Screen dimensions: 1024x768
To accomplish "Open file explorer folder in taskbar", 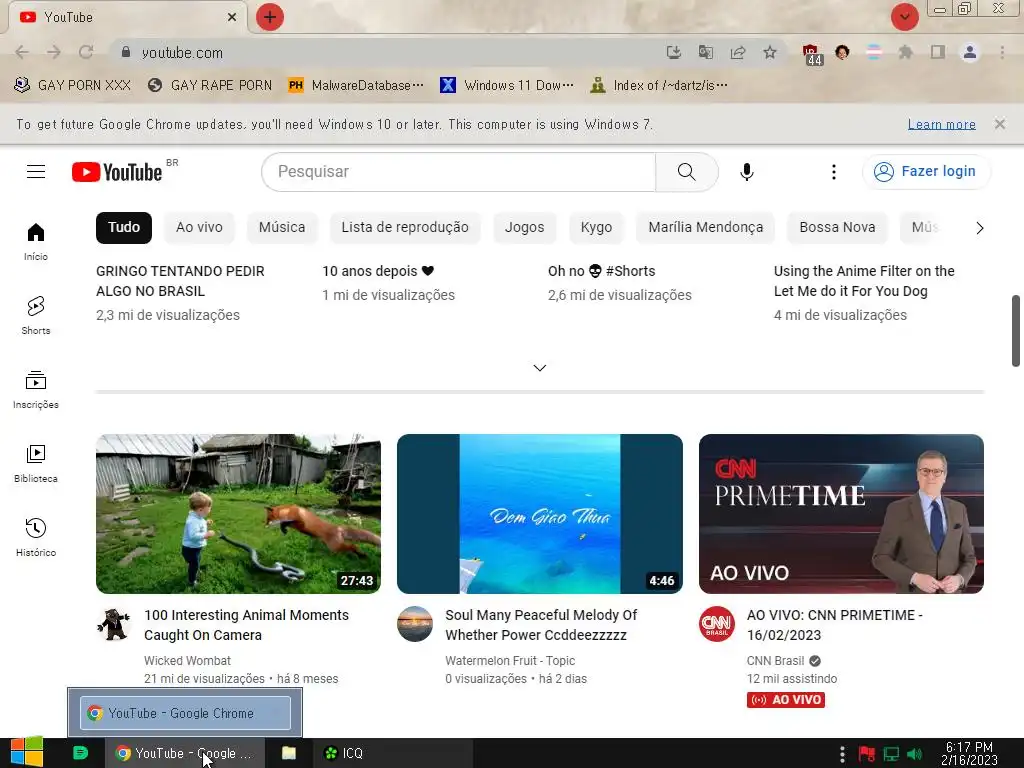I will pyautogui.click(x=289, y=753).
